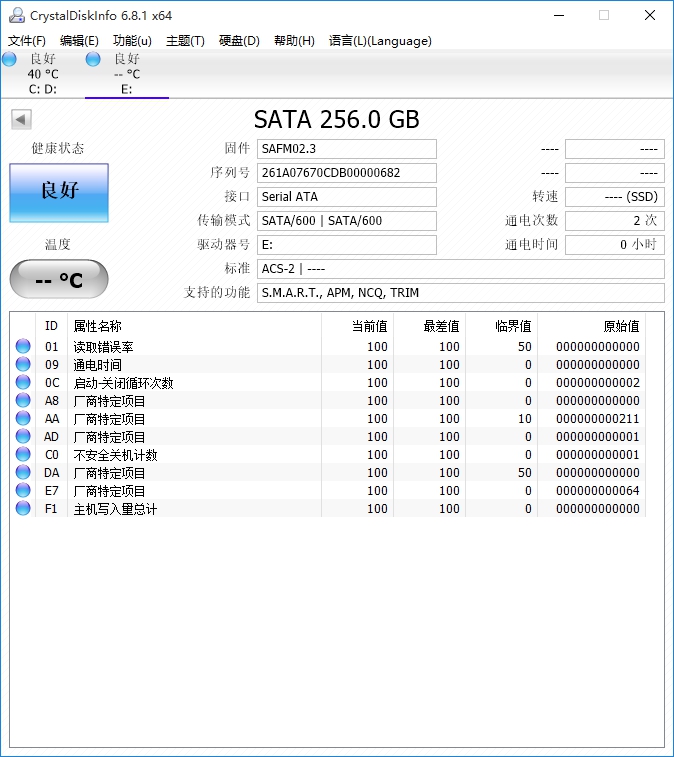Click the 原始值 column header
Image resolution: width=674 pixels, height=757 pixels.
pos(620,326)
